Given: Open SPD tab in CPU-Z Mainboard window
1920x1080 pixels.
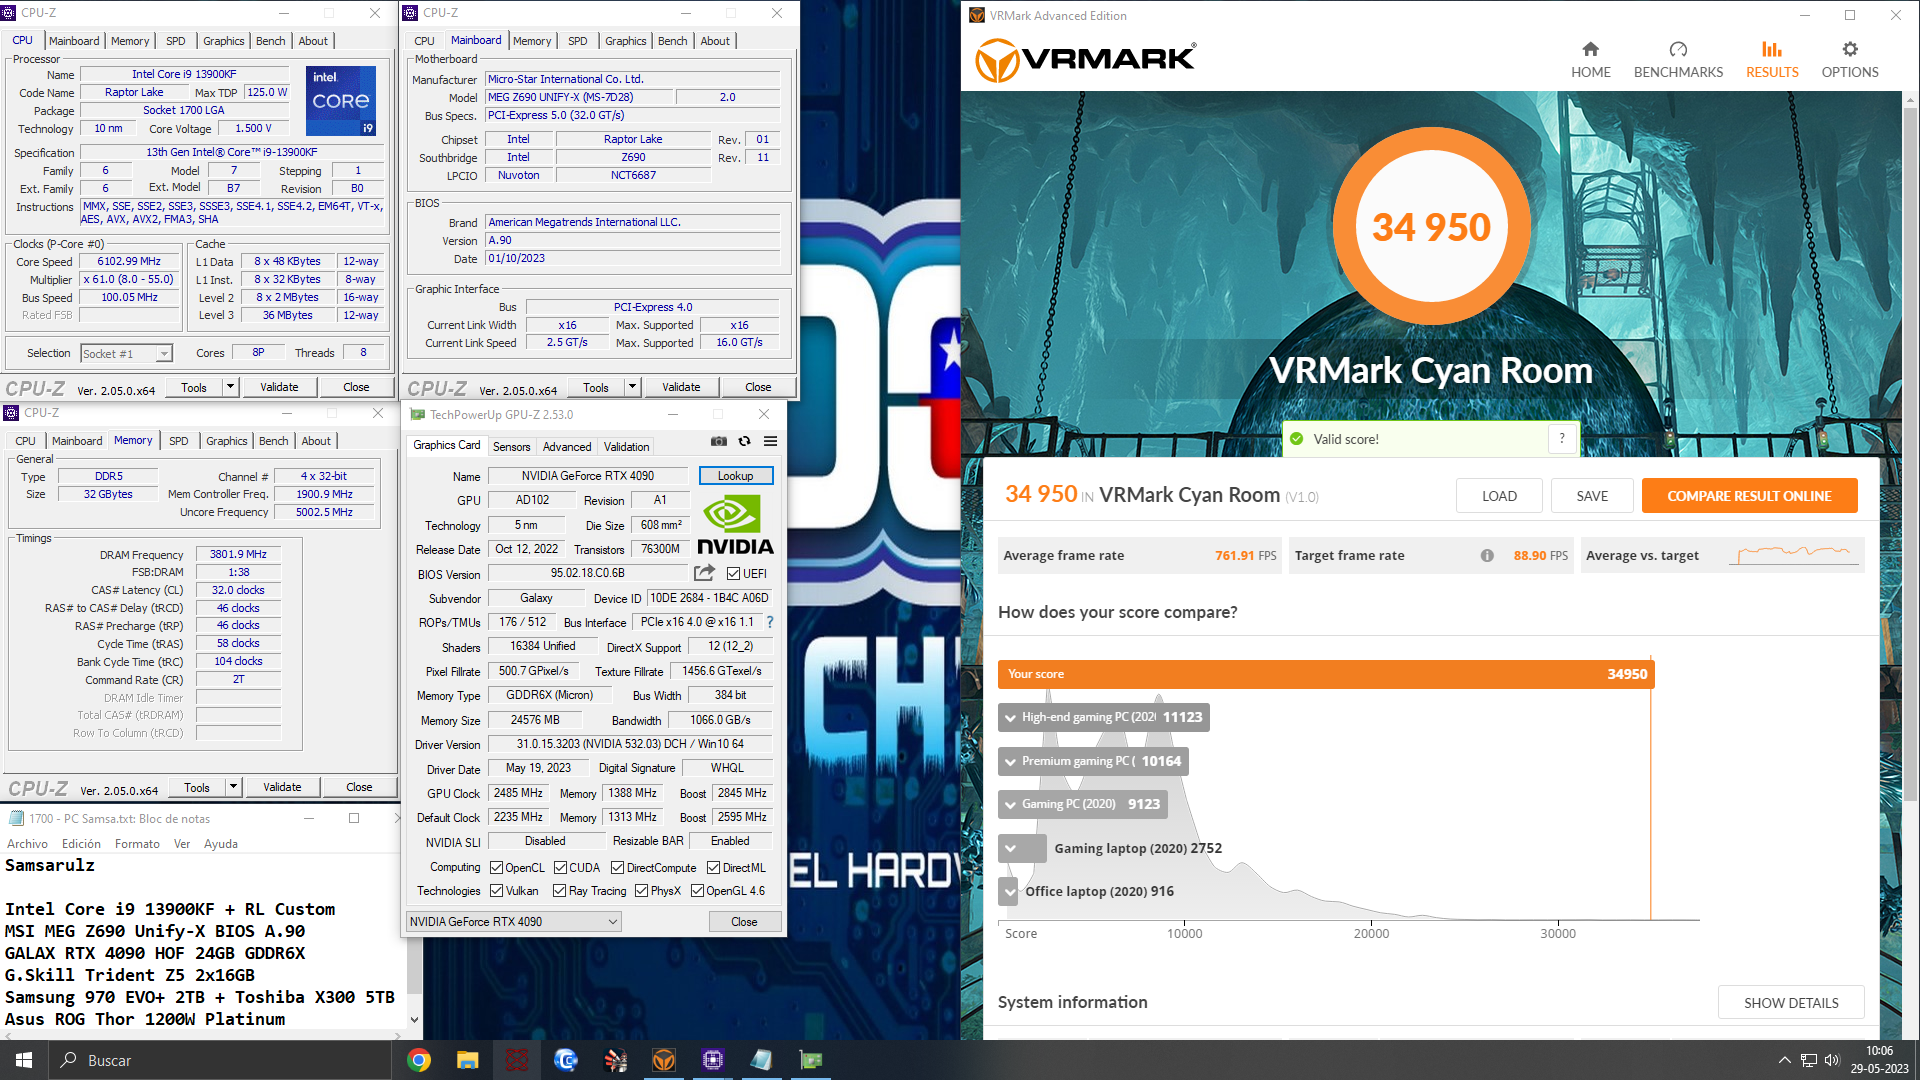Looking at the screenshot, I should click(x=578, y=41).
